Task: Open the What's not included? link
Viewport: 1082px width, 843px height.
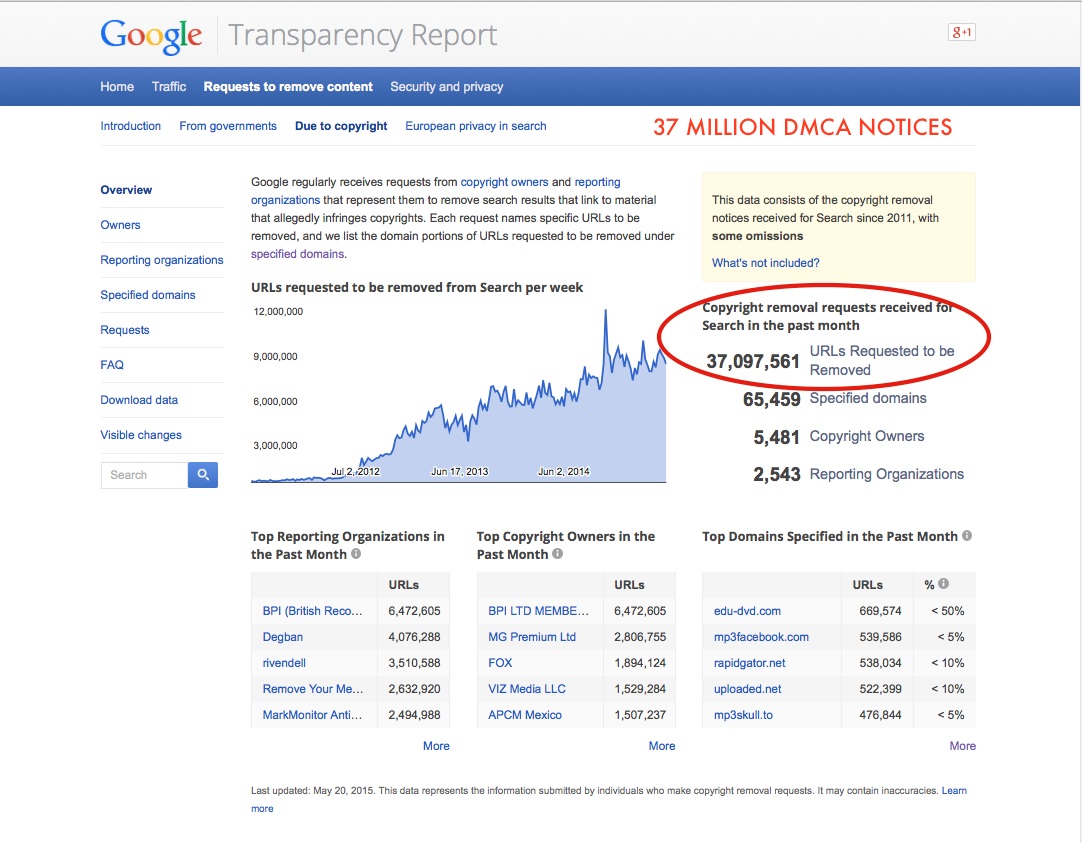Action: [x=765, y=263]
